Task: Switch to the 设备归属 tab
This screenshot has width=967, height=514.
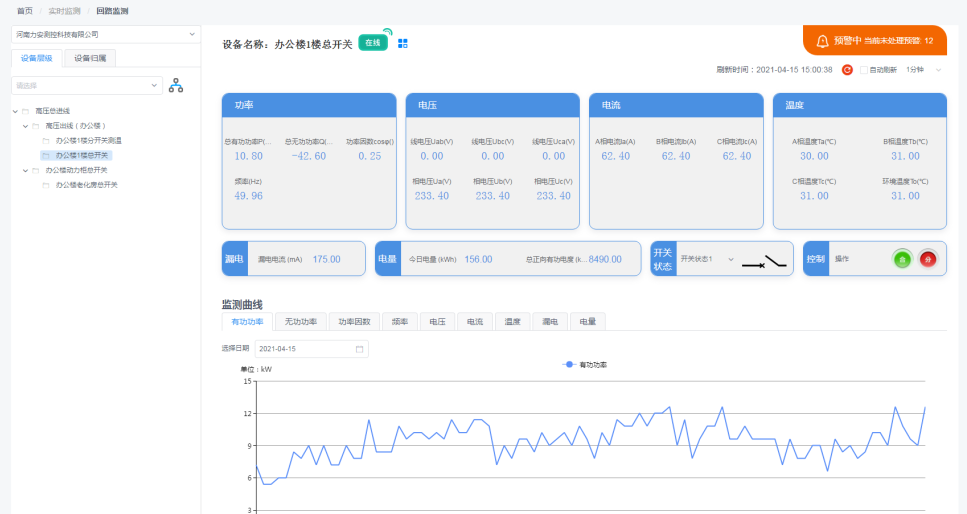Action: 90,58
